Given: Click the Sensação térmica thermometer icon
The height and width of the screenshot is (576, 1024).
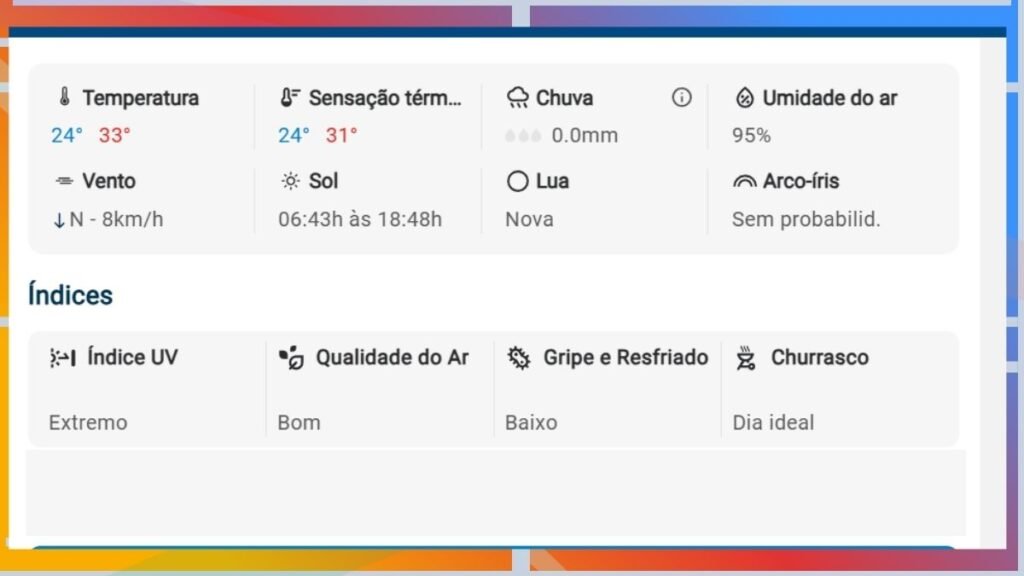Looking at the screenshot, I should pos(290,98).
